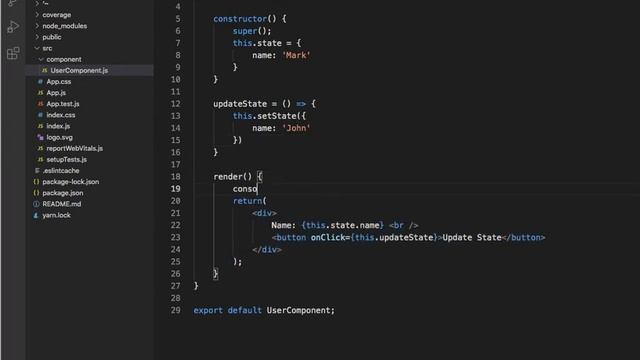Viewport: 640px width, 360px height.
Task: Click the 'John' string on line 14
Action: 296,128
